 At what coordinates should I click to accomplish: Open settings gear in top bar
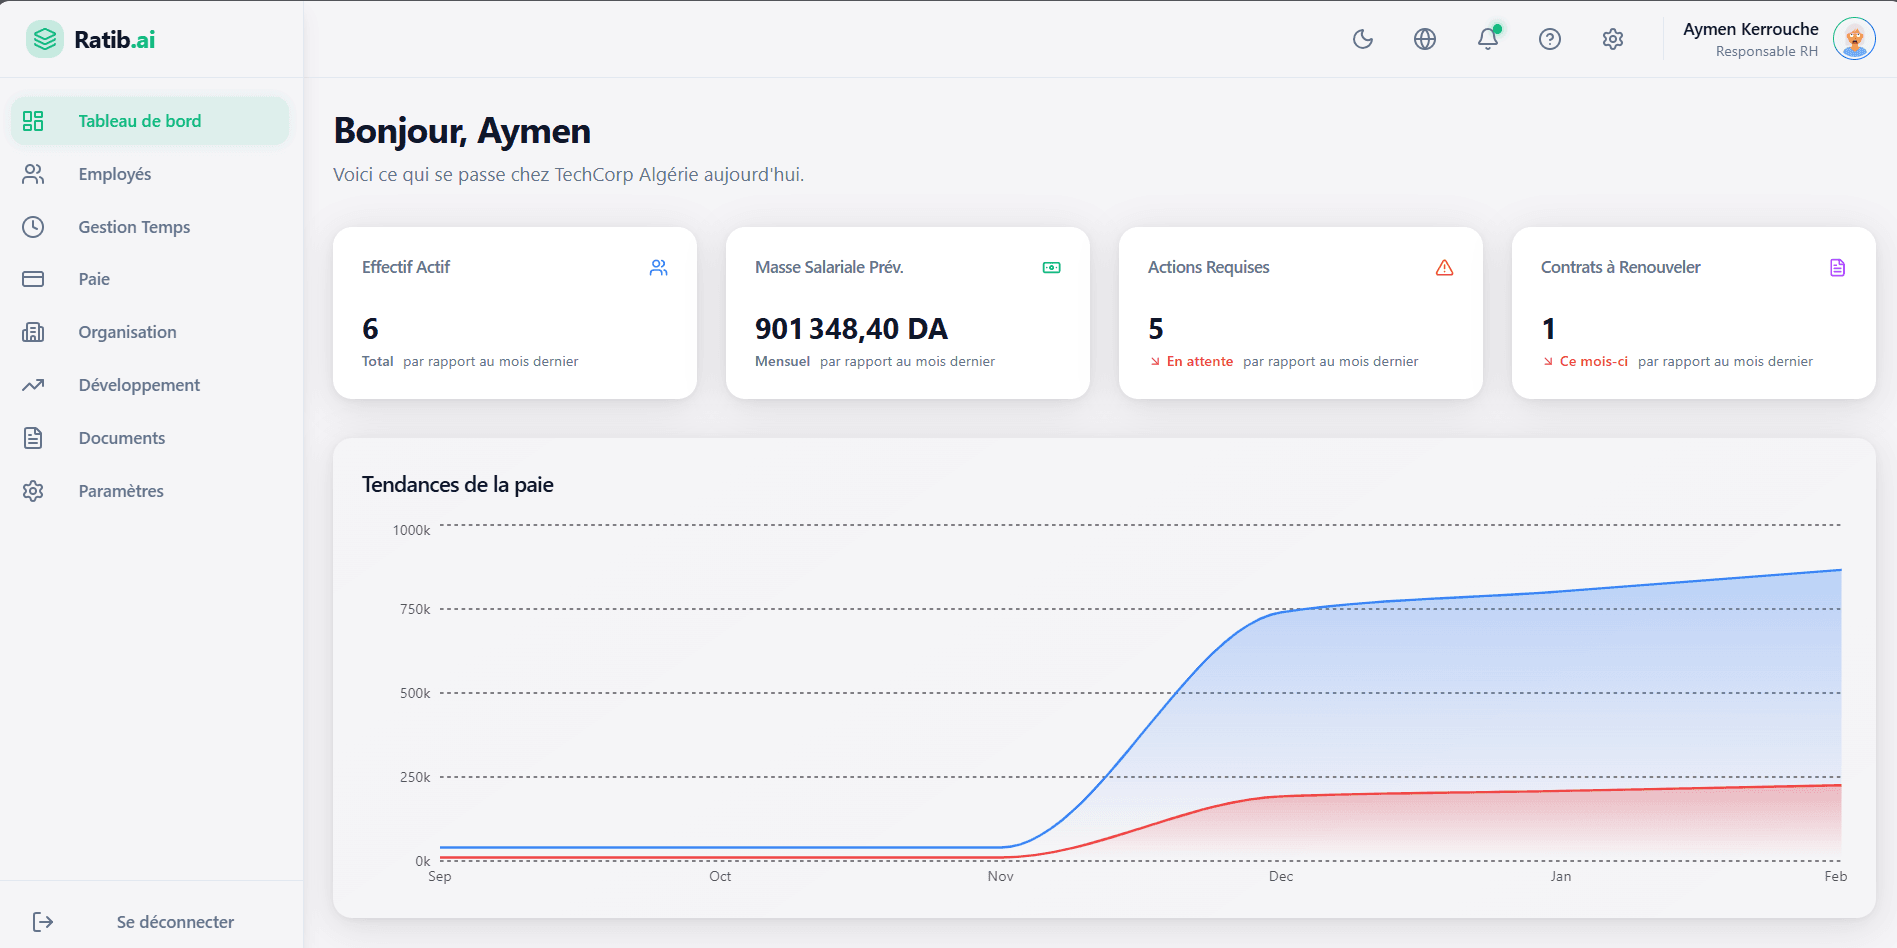click(1613, 39)
